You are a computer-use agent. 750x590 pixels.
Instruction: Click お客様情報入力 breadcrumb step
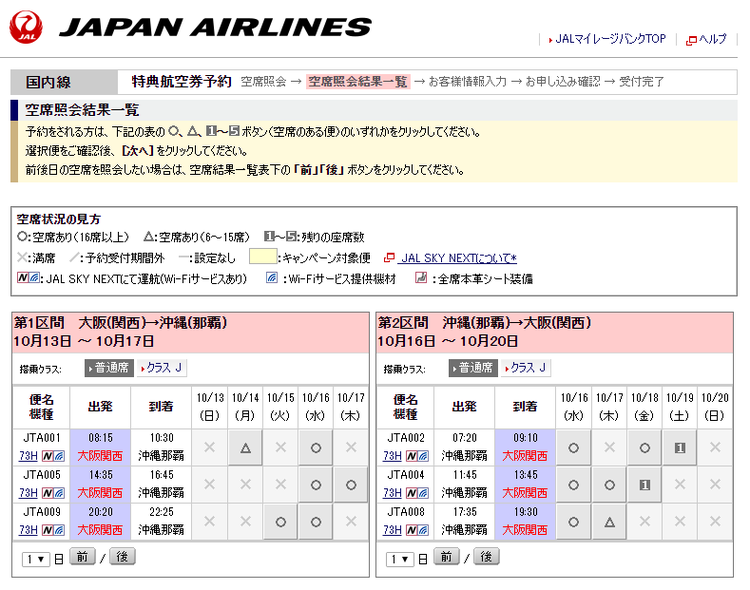tap(467, 82)
